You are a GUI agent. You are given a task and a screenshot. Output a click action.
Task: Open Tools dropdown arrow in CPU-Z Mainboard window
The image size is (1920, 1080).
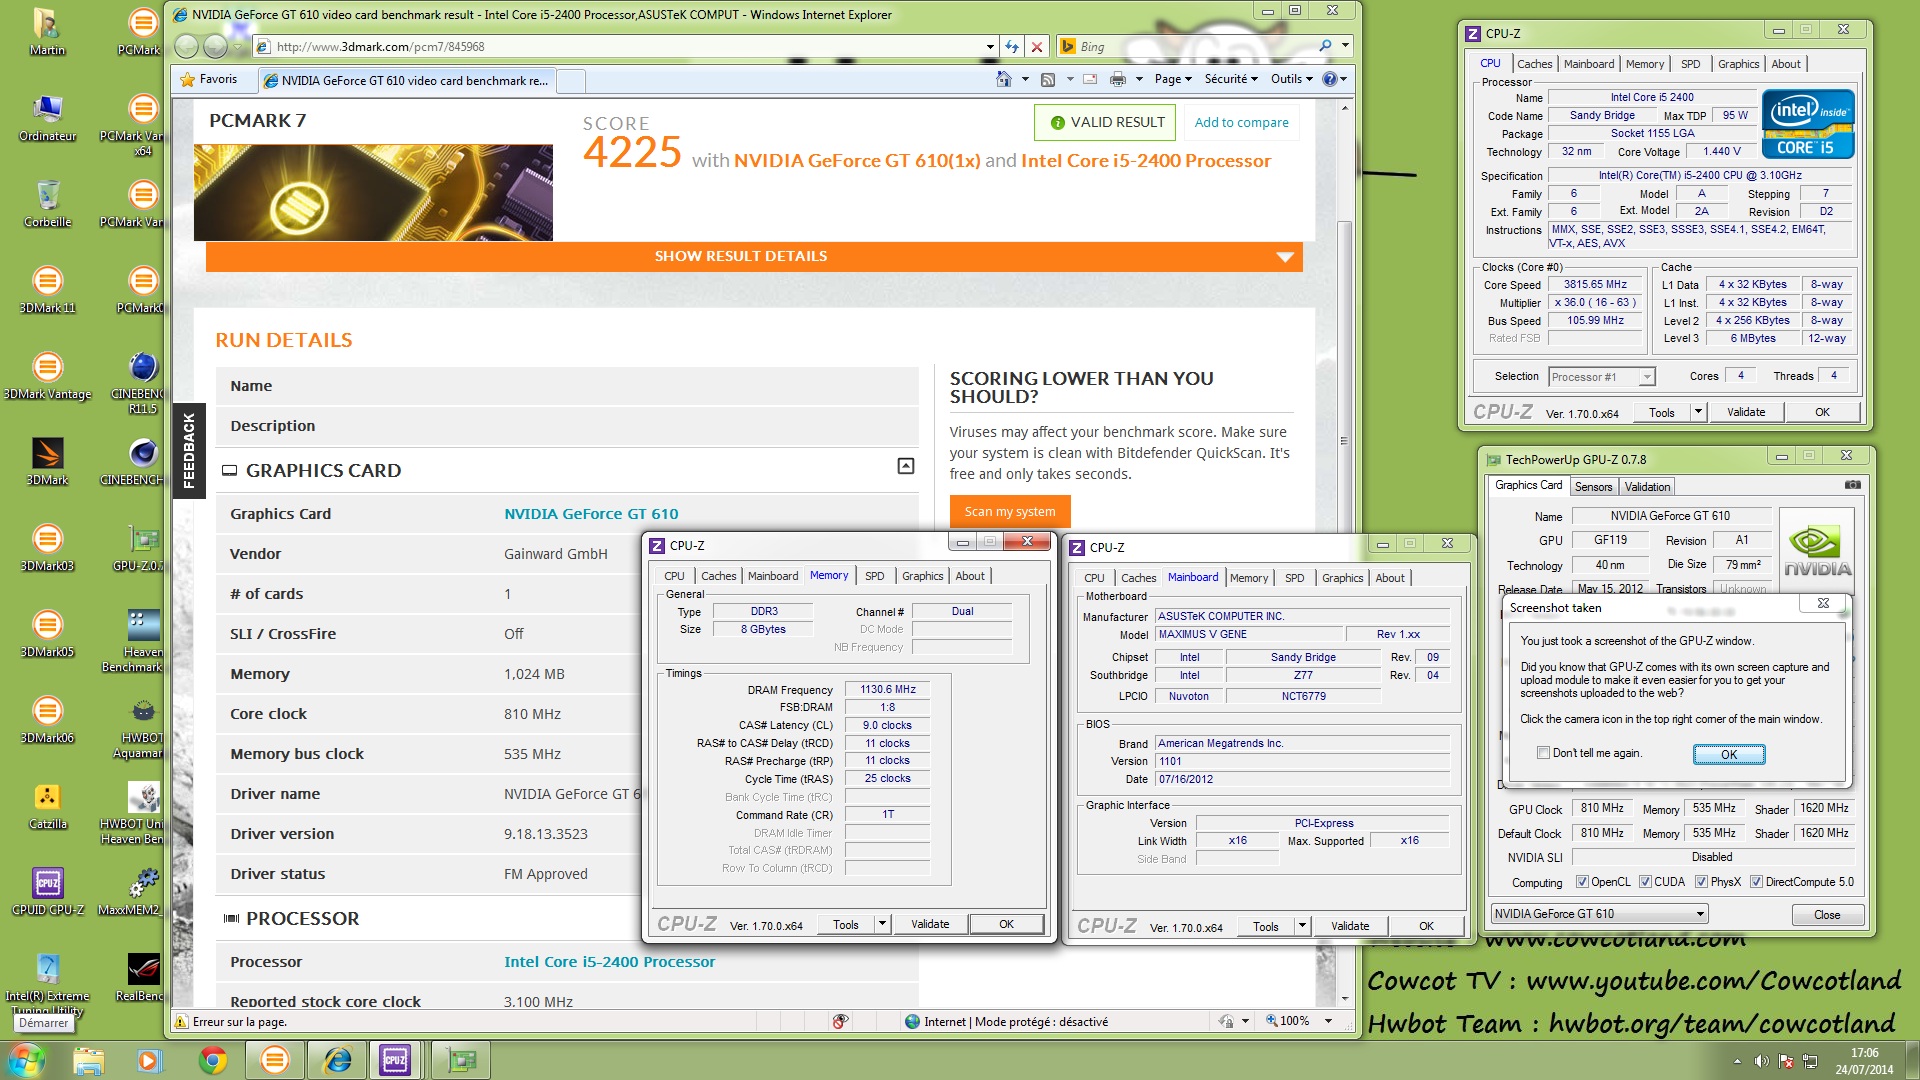[x=1302, y=926]
